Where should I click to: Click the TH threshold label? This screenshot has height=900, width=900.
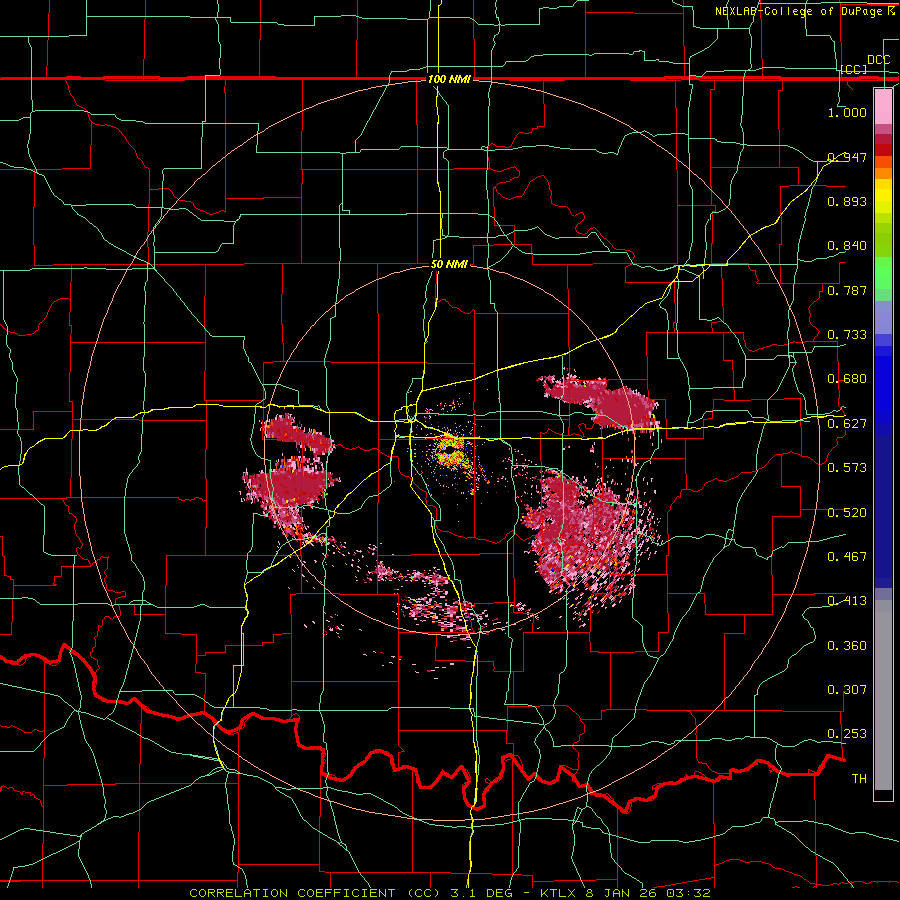(x=859, y=779)
